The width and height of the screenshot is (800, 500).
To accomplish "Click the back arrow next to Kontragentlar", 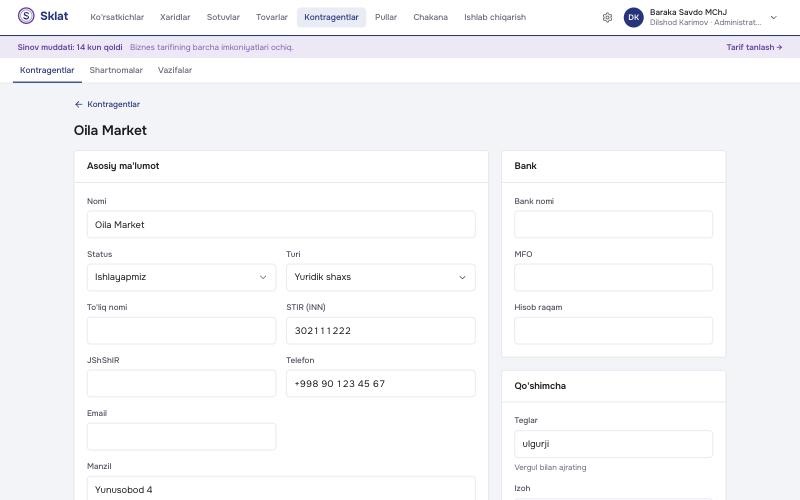I will (x=78, y=104).
